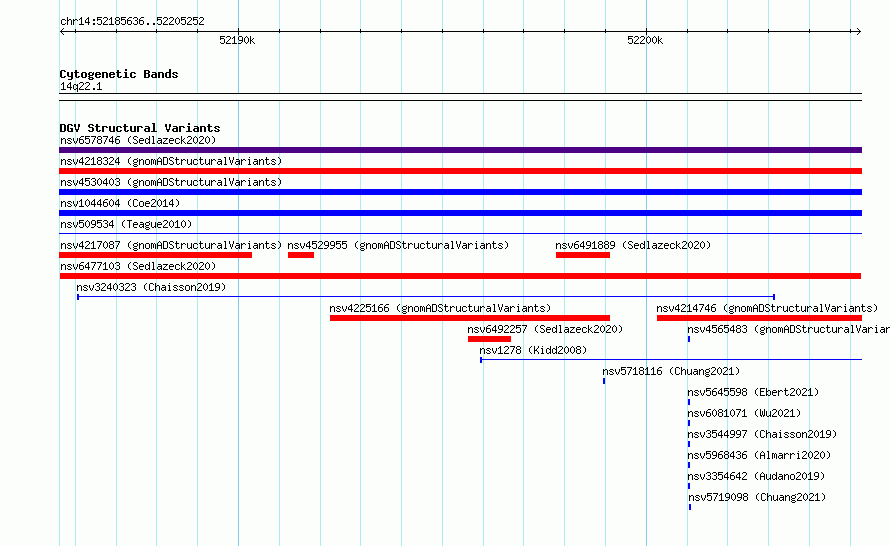Click the red nsv4214746 variant bar
Screen dimensions: 890x546
pos(759,318)
